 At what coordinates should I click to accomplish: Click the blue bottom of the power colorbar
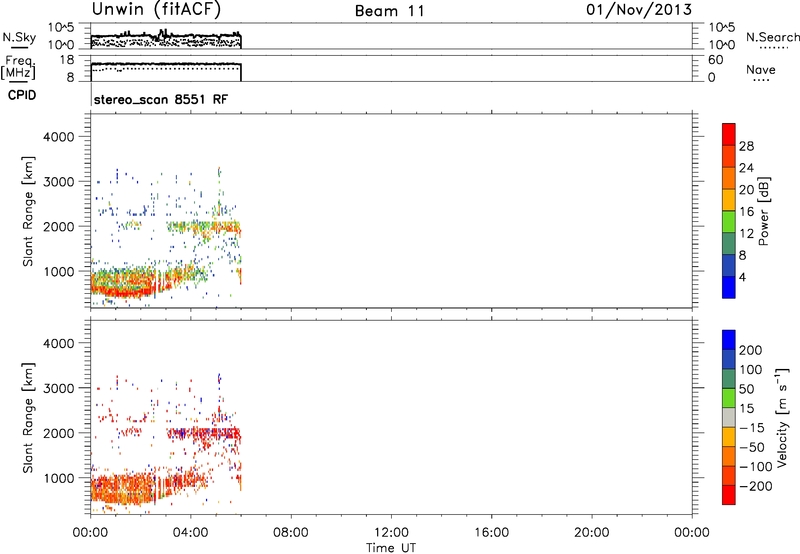[729, 287]
